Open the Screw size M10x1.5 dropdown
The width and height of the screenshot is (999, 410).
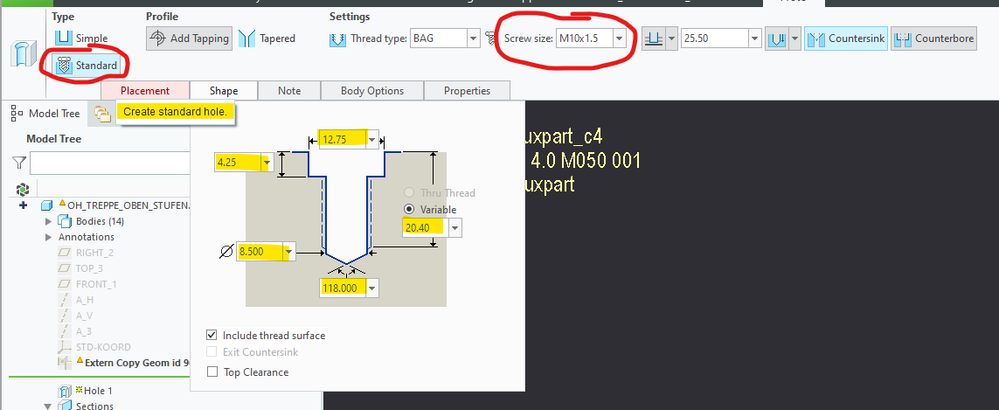pos(620,38)
